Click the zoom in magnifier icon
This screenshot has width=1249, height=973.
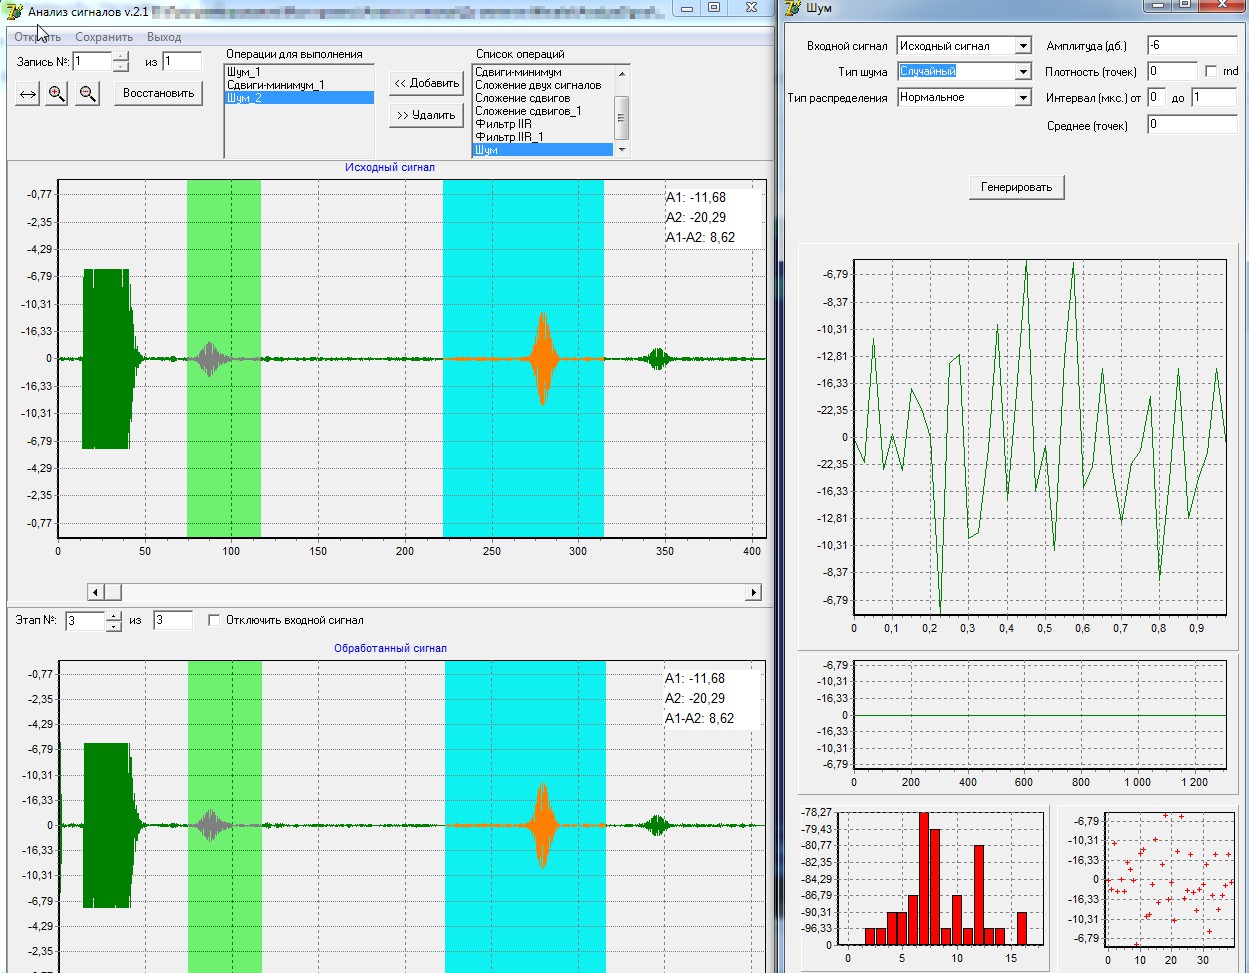click(57, 94)
